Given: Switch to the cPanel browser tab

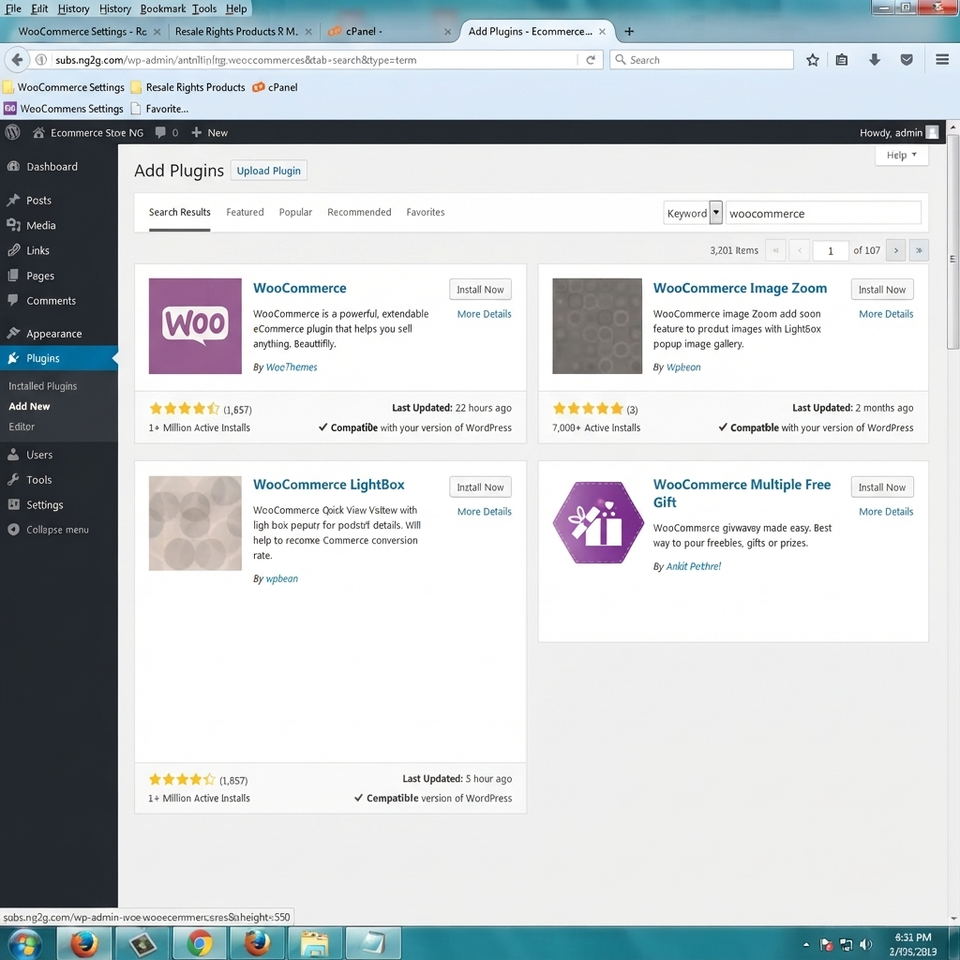Looking at the screenshot, I should (389, 31).
